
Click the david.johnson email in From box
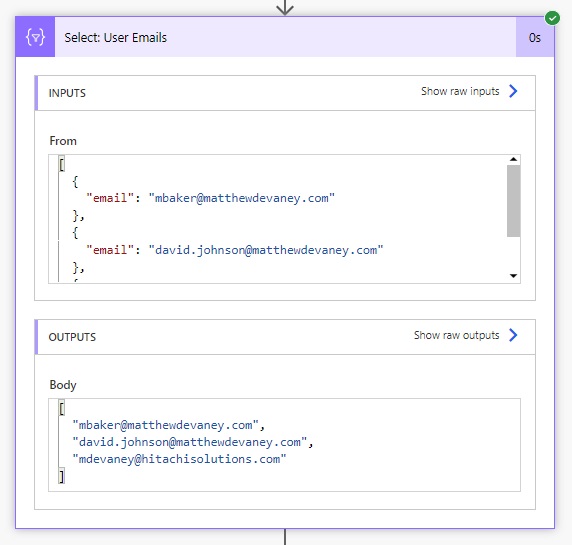point(266,250)
